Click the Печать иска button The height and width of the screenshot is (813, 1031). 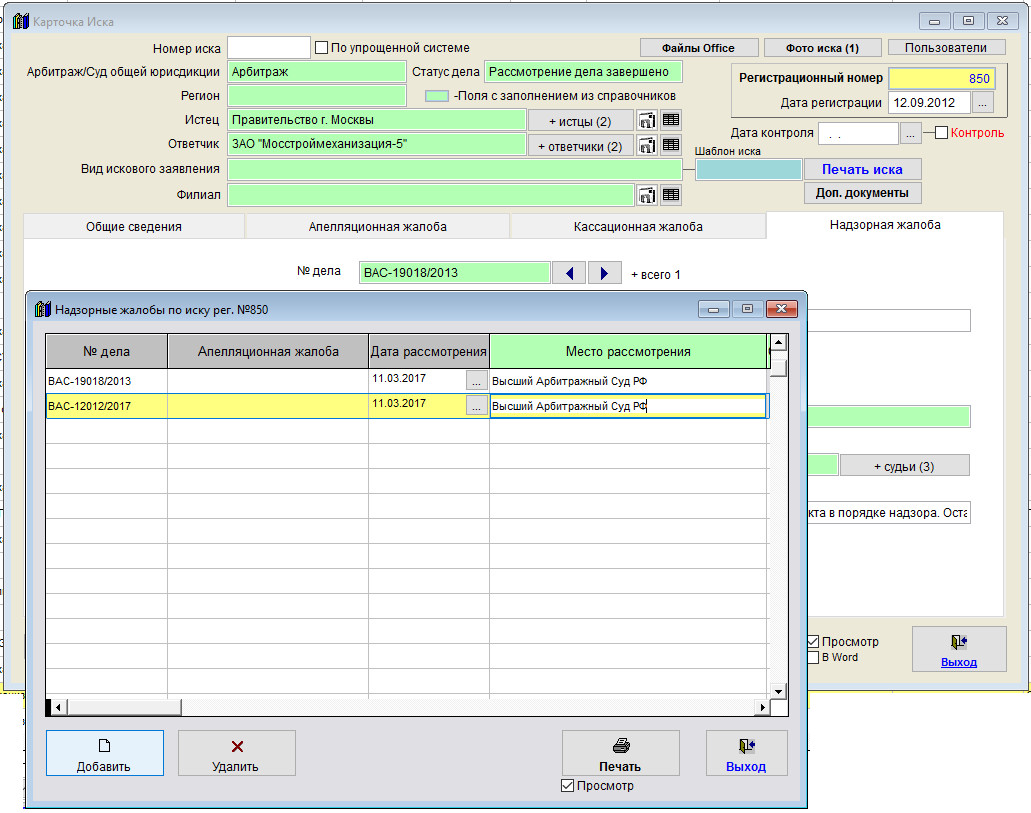[x=862, y=169]
